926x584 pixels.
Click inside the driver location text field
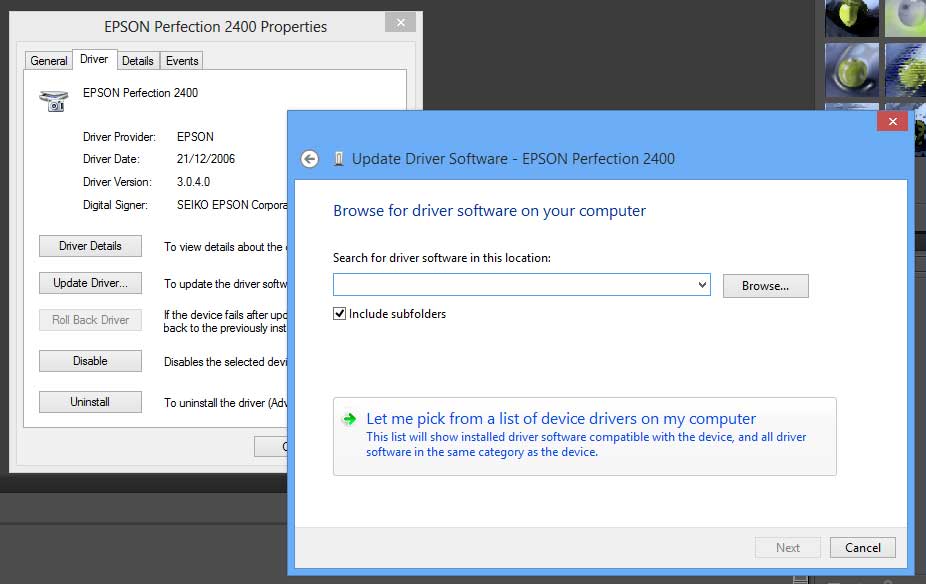512,286
